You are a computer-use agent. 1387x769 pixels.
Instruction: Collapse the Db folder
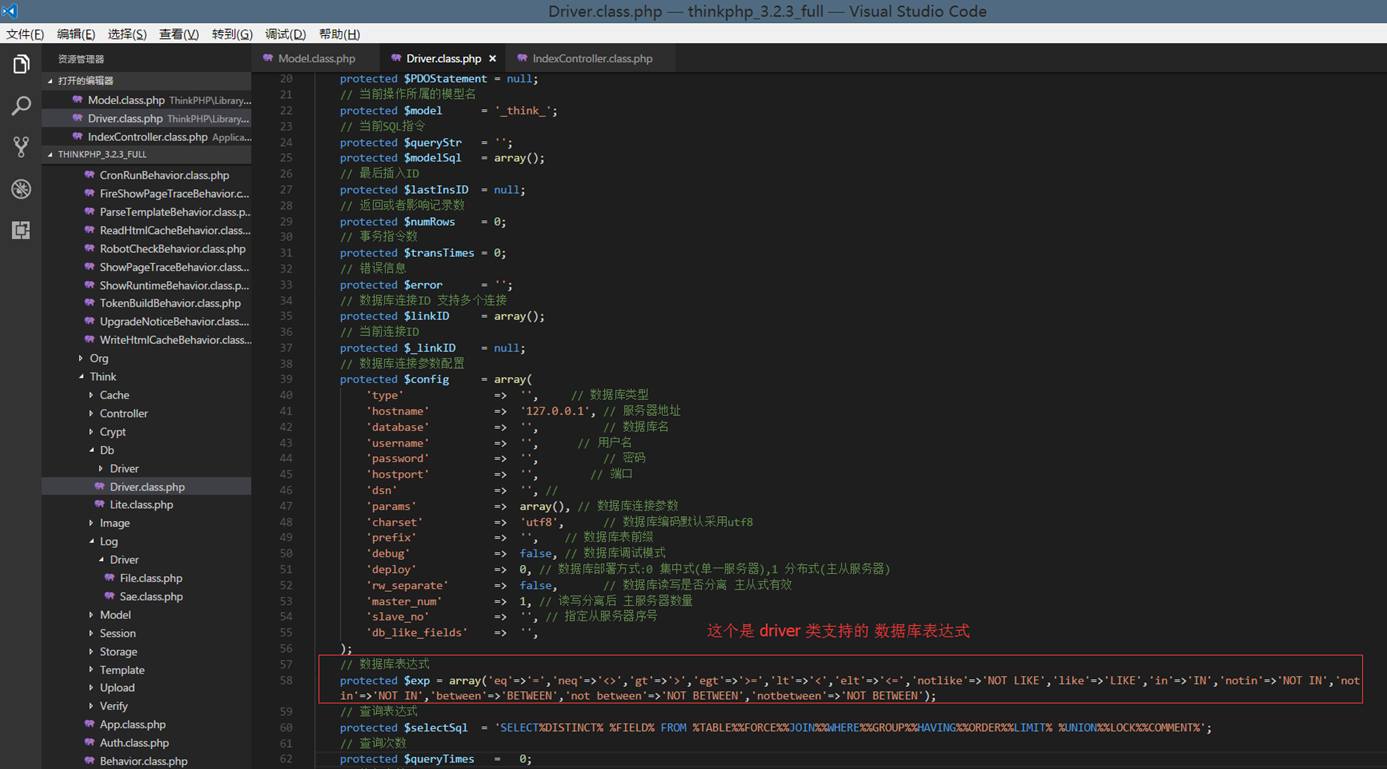106,450
